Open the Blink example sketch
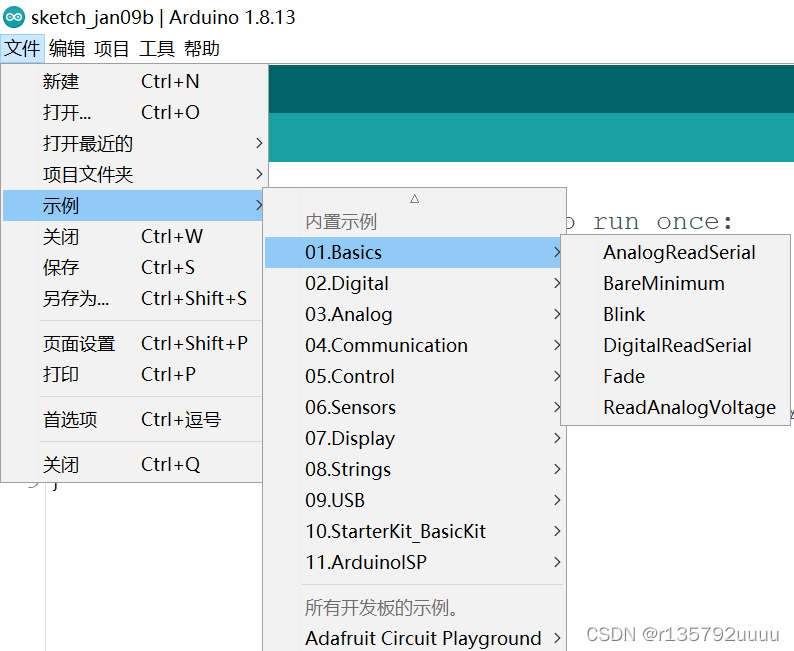The height and width of the screenshot is (651, 794). click(x=676, y=314)
